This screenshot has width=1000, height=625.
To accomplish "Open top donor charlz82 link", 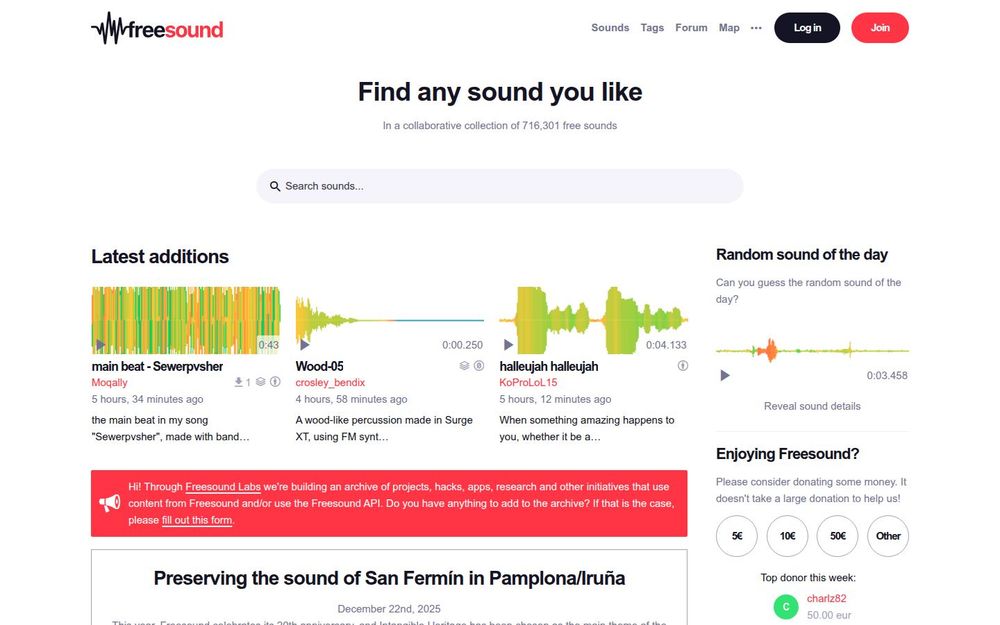I will (827, 598).
